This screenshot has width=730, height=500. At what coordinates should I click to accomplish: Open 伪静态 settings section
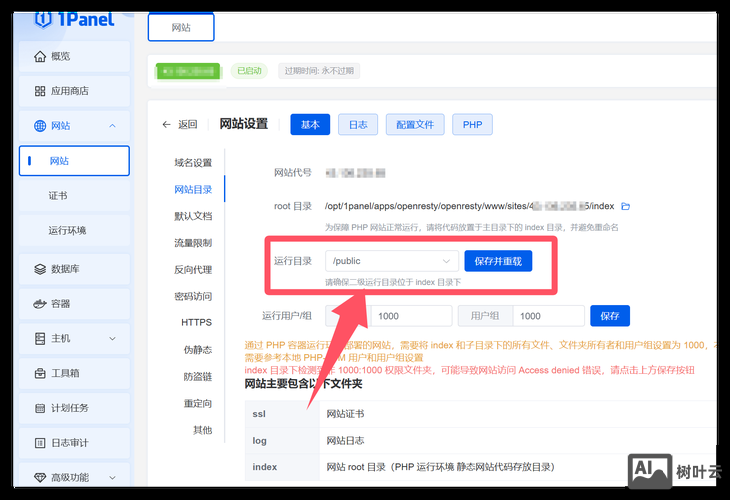click(198, 350)
